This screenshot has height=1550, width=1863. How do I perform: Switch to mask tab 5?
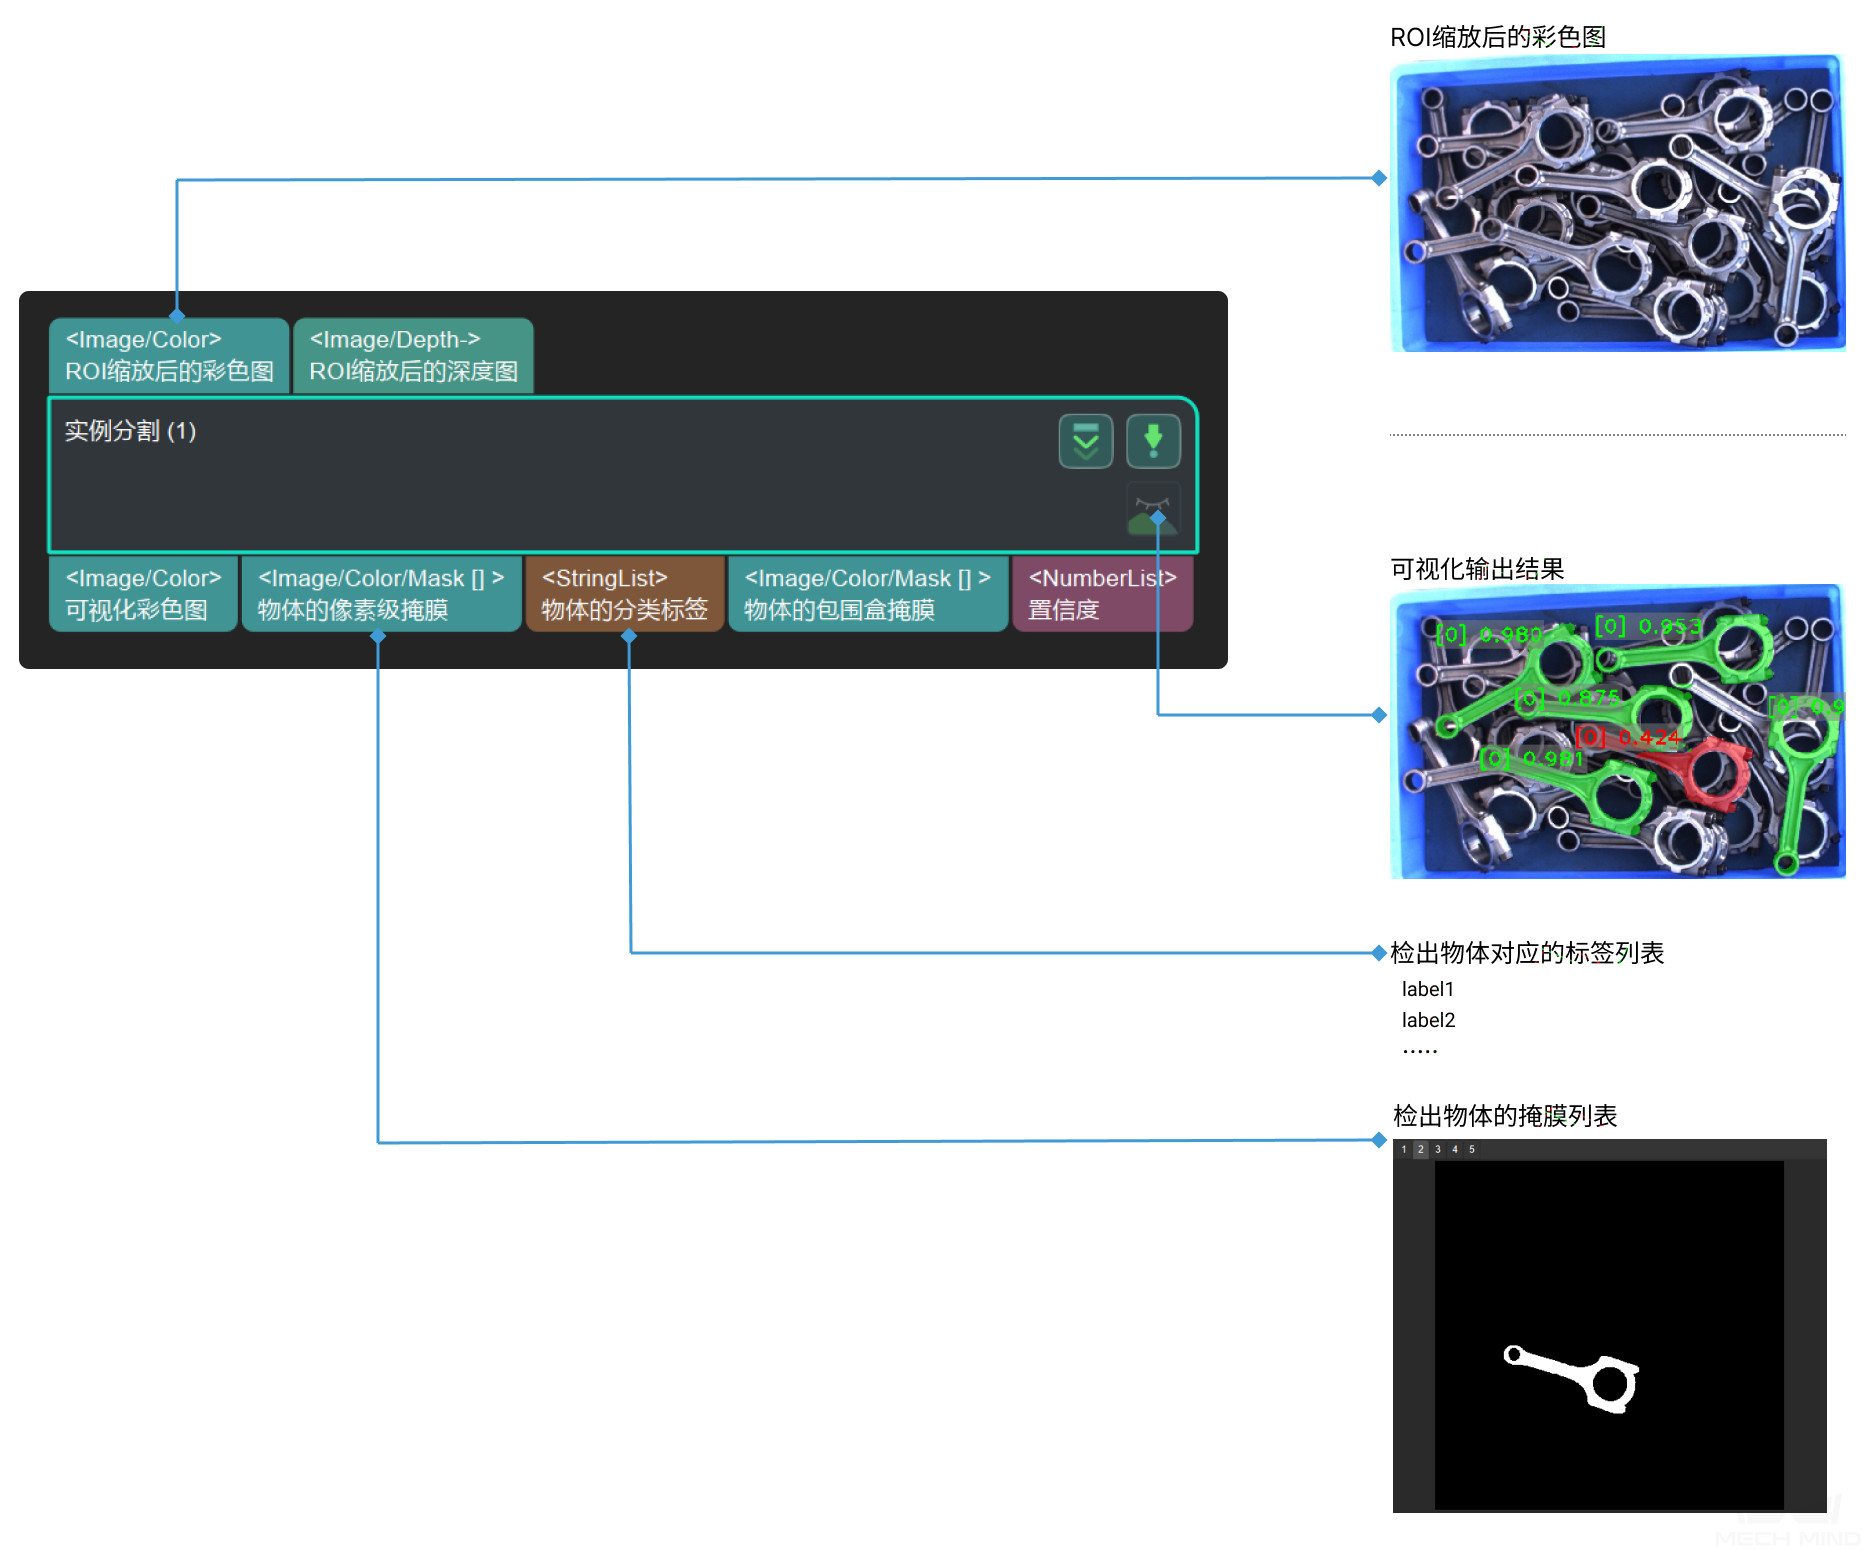point(1472,1149)
